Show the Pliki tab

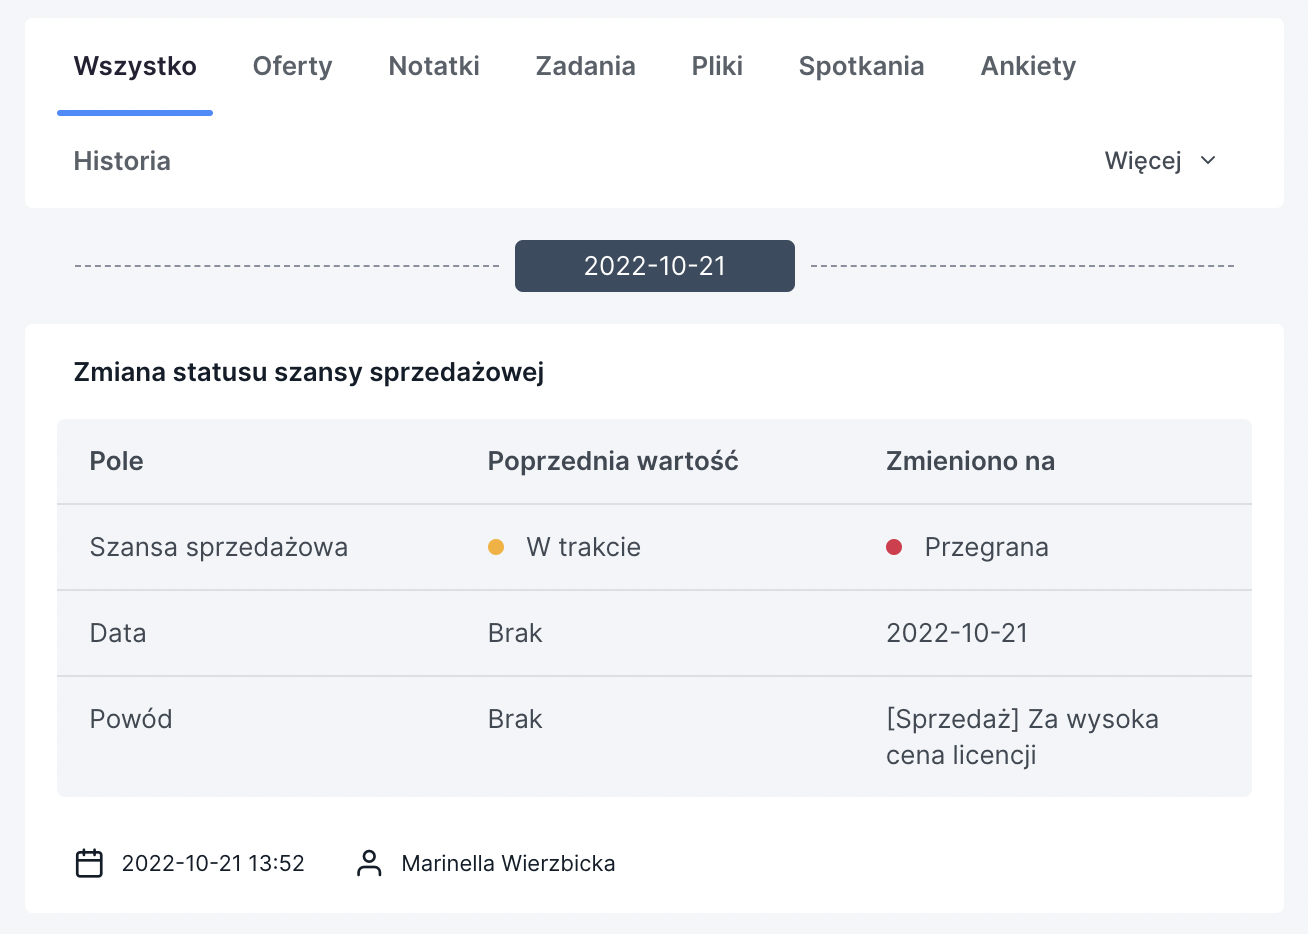tap(717, 66)
